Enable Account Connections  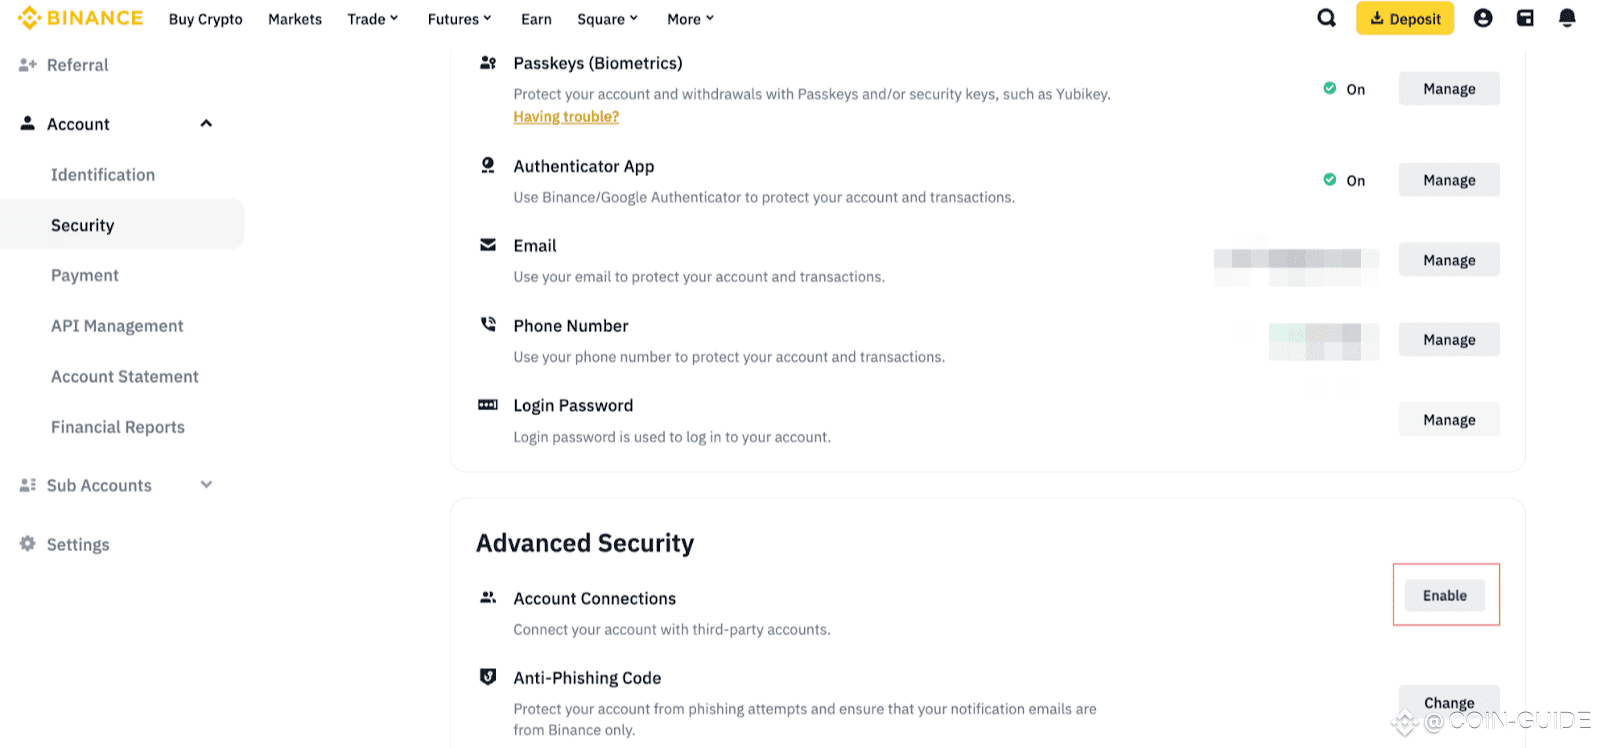coord(1445,596)
